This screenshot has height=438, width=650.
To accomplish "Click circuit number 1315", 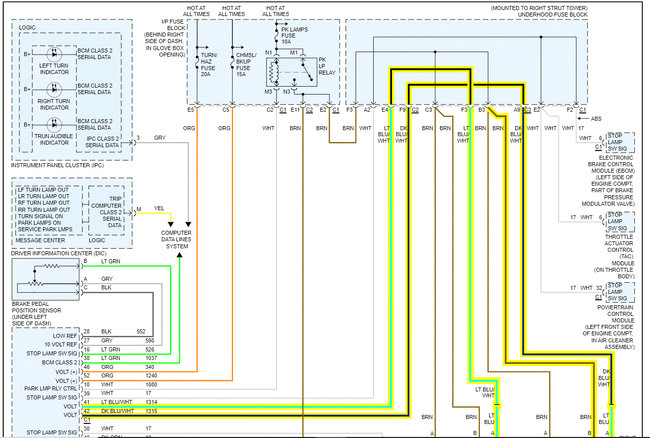I will coord(151,411).
